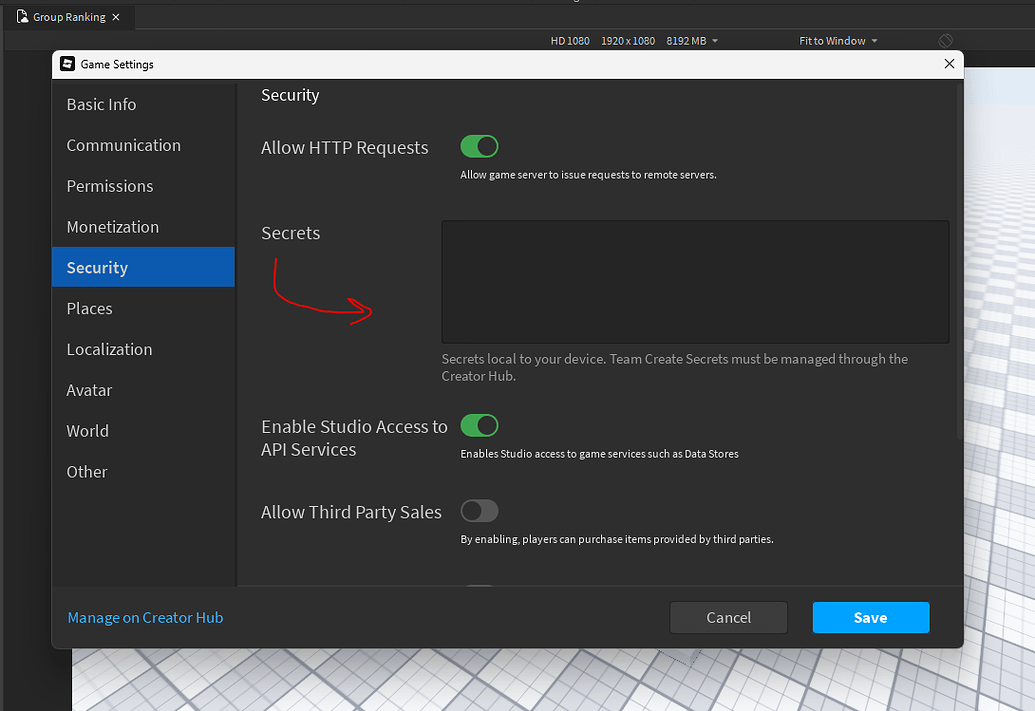This screenshot has width=1035, height=711.
Task: Close the Group Ranking tab
Action: pos(116,17)
